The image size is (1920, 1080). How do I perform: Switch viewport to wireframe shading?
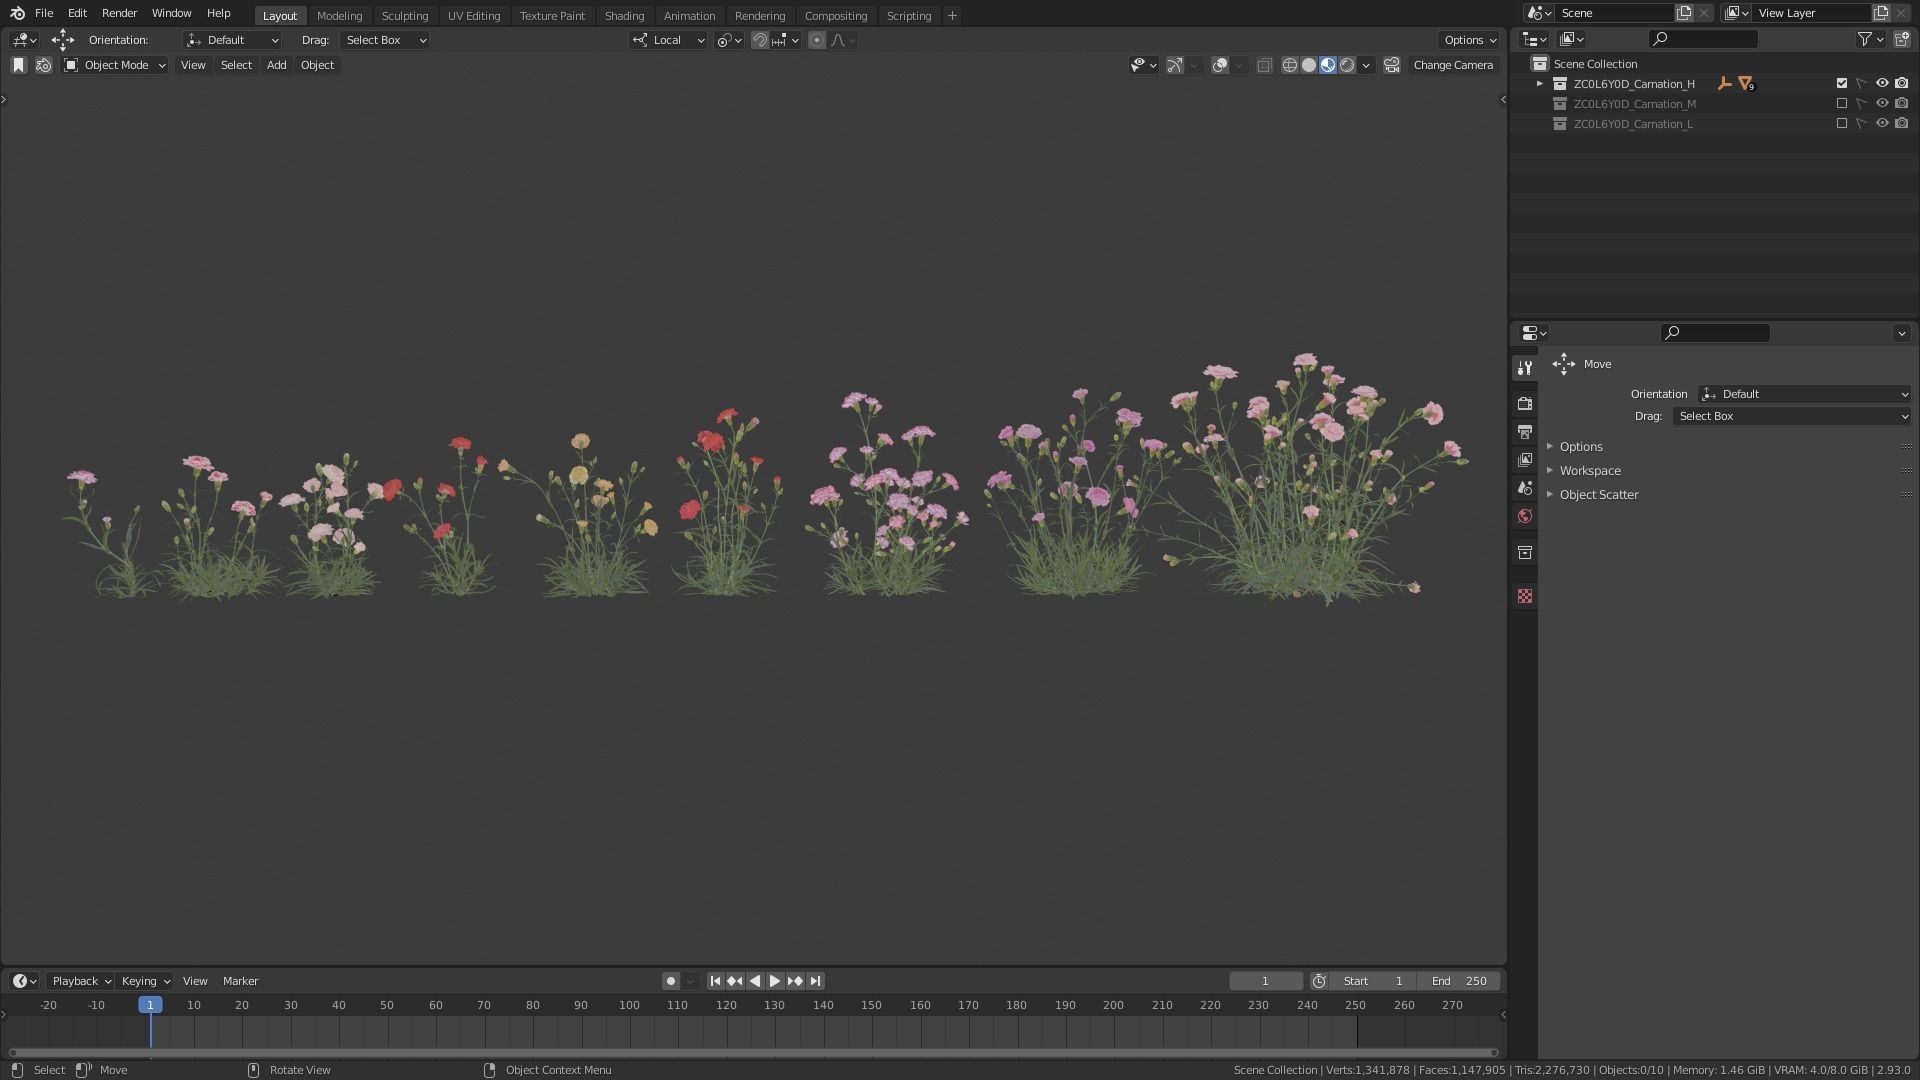click(x=1290, y=65)
